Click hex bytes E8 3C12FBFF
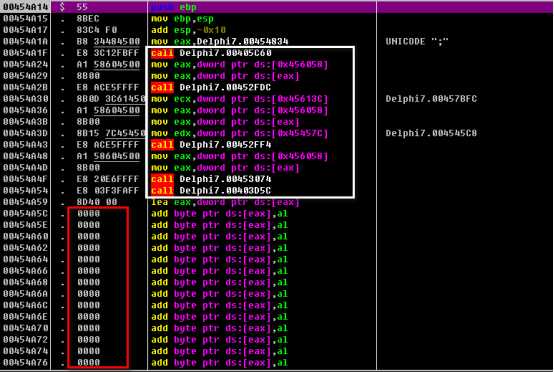Image resolution: width=554 pixels, height=372 pixels. [x=108, y=53]
